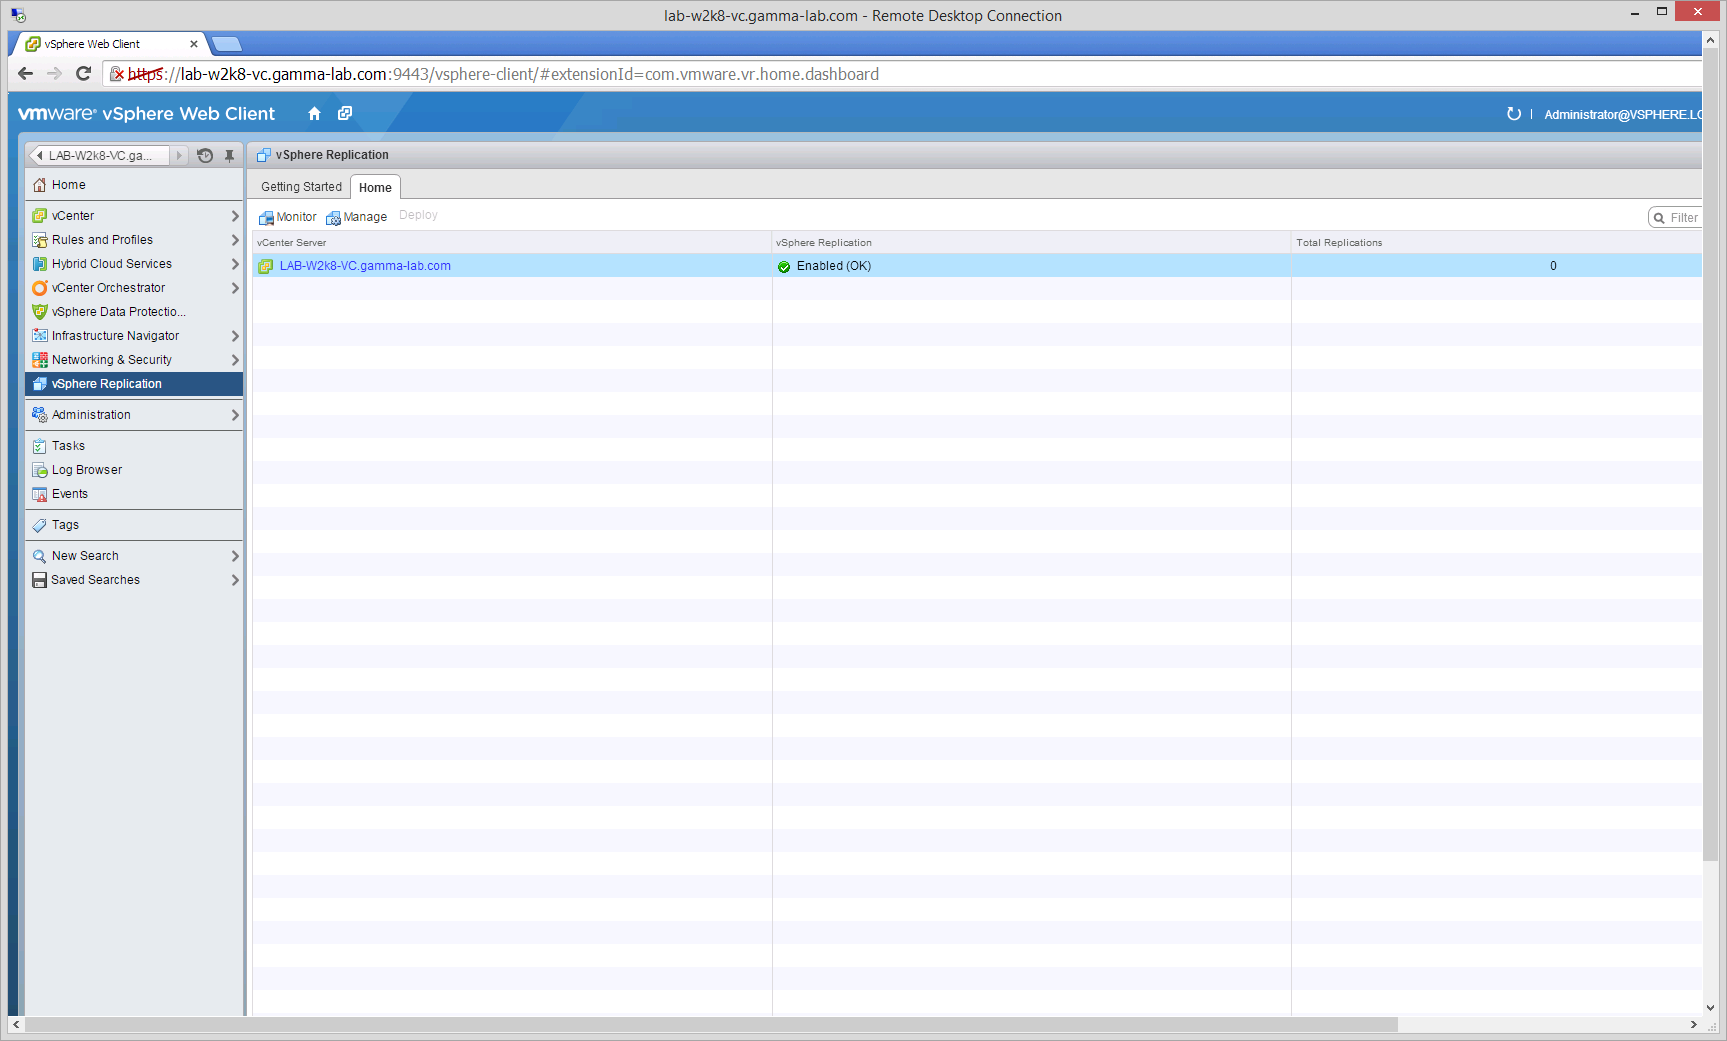Expand the vCenter navigation chevron

[x=235, y=216]
